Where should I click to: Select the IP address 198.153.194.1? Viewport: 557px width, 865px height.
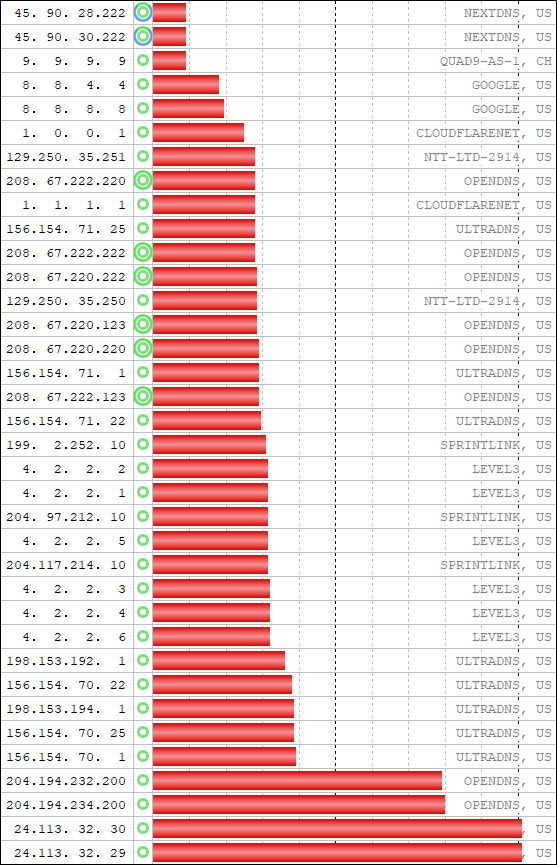point(66,709)
